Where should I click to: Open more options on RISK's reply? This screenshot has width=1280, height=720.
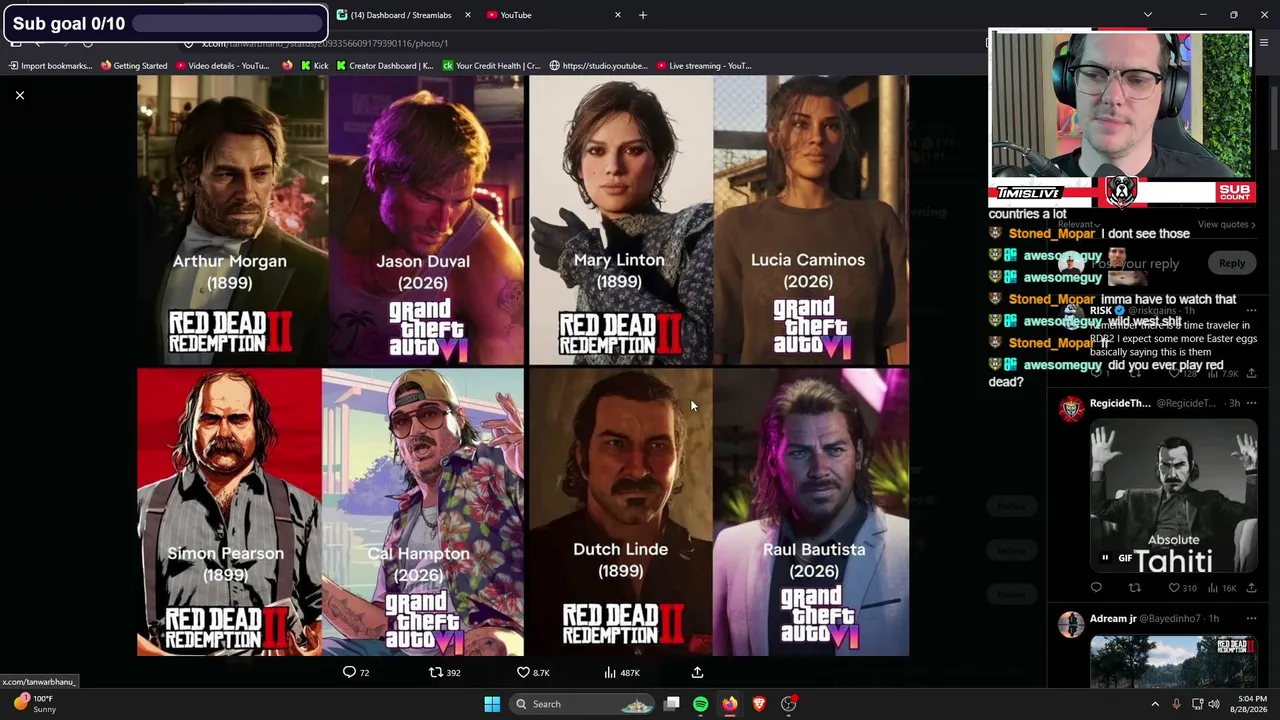click(1251, 311)
